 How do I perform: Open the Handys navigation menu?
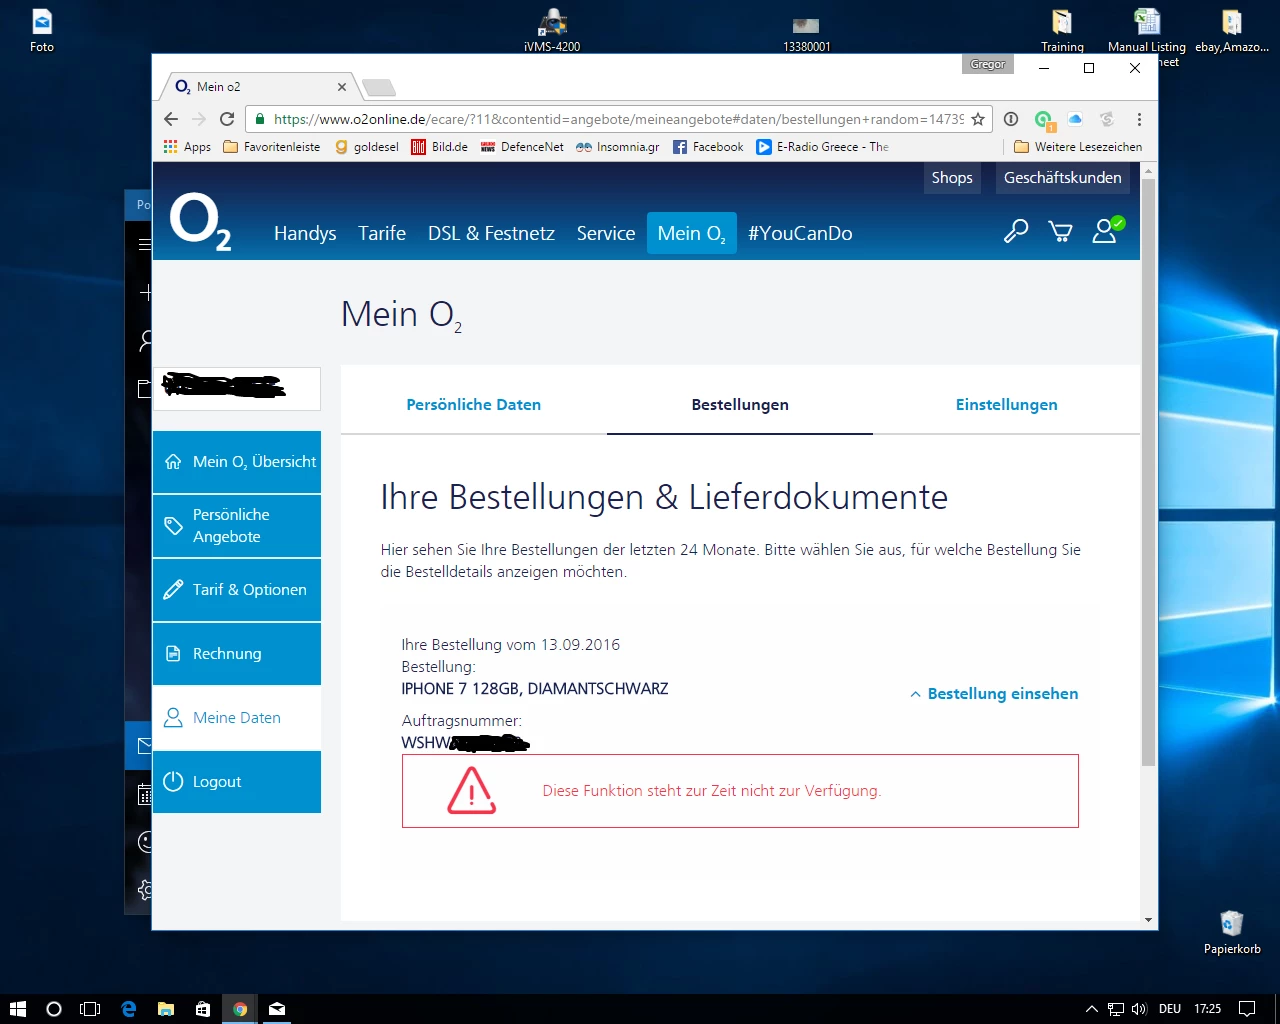pos(305,233)
